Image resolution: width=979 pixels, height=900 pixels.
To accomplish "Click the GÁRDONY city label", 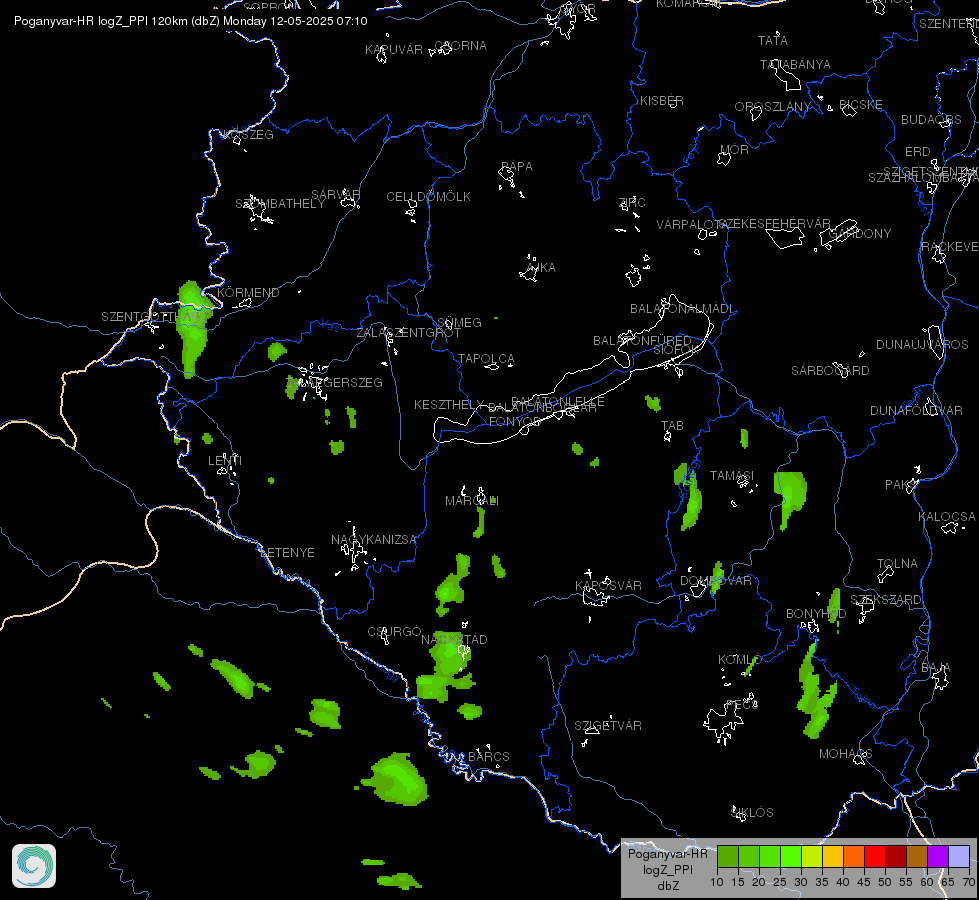I will tap(860, 234).
